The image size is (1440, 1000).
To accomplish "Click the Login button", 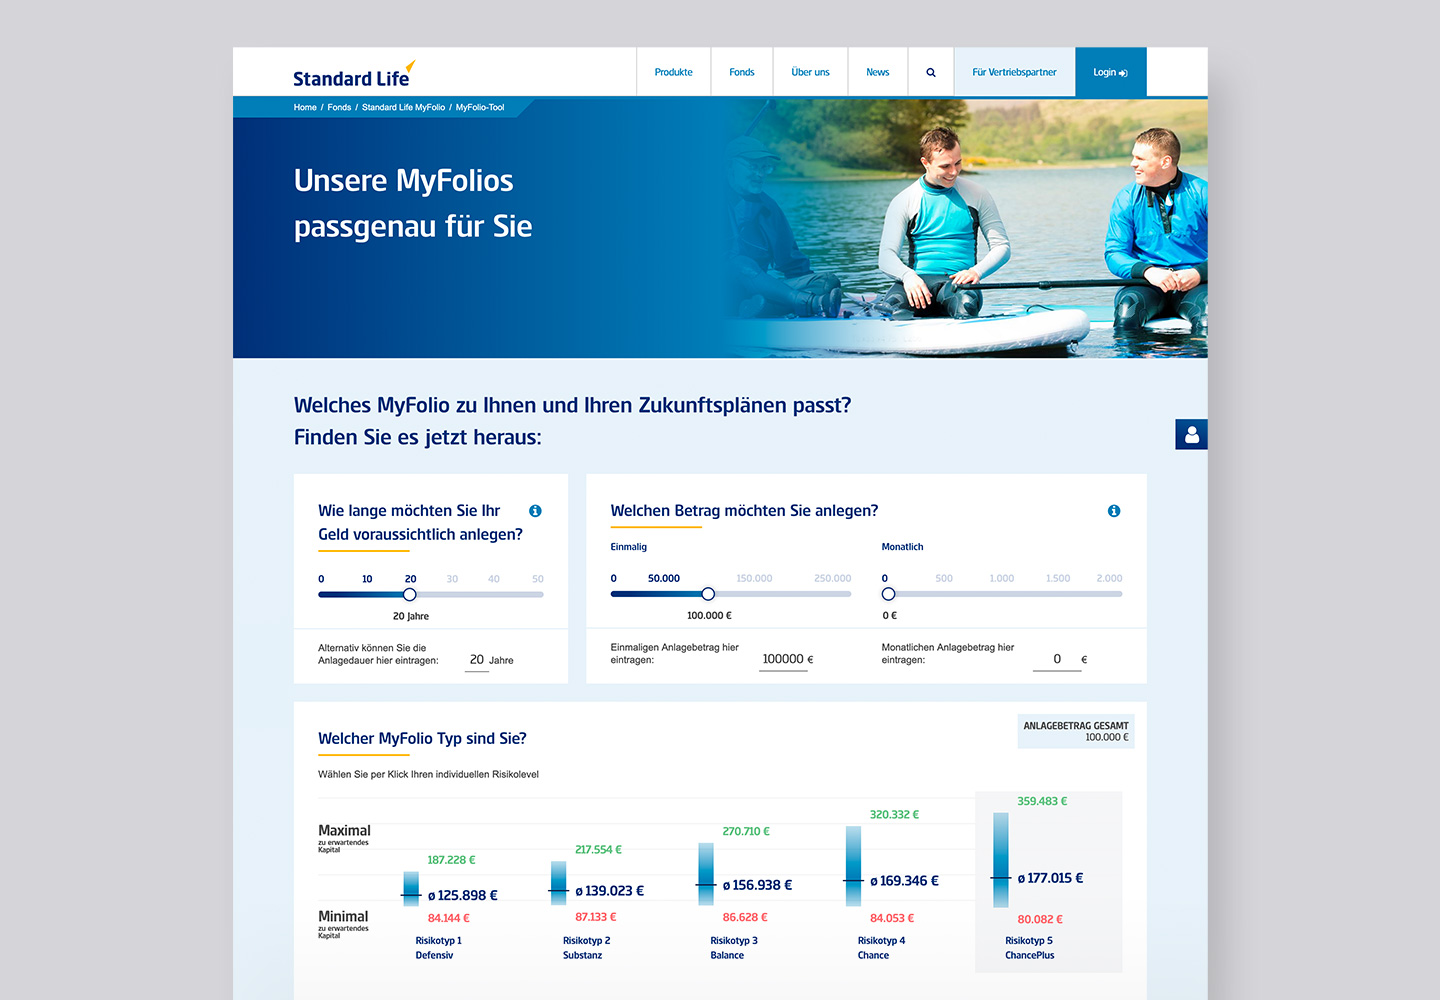I will coord(1110,72).
